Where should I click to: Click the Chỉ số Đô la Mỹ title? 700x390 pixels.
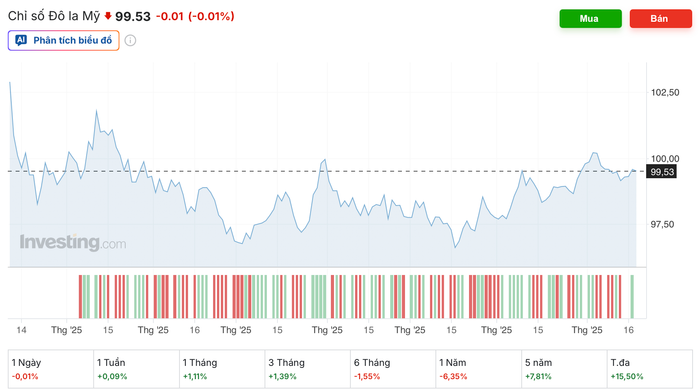54,16
